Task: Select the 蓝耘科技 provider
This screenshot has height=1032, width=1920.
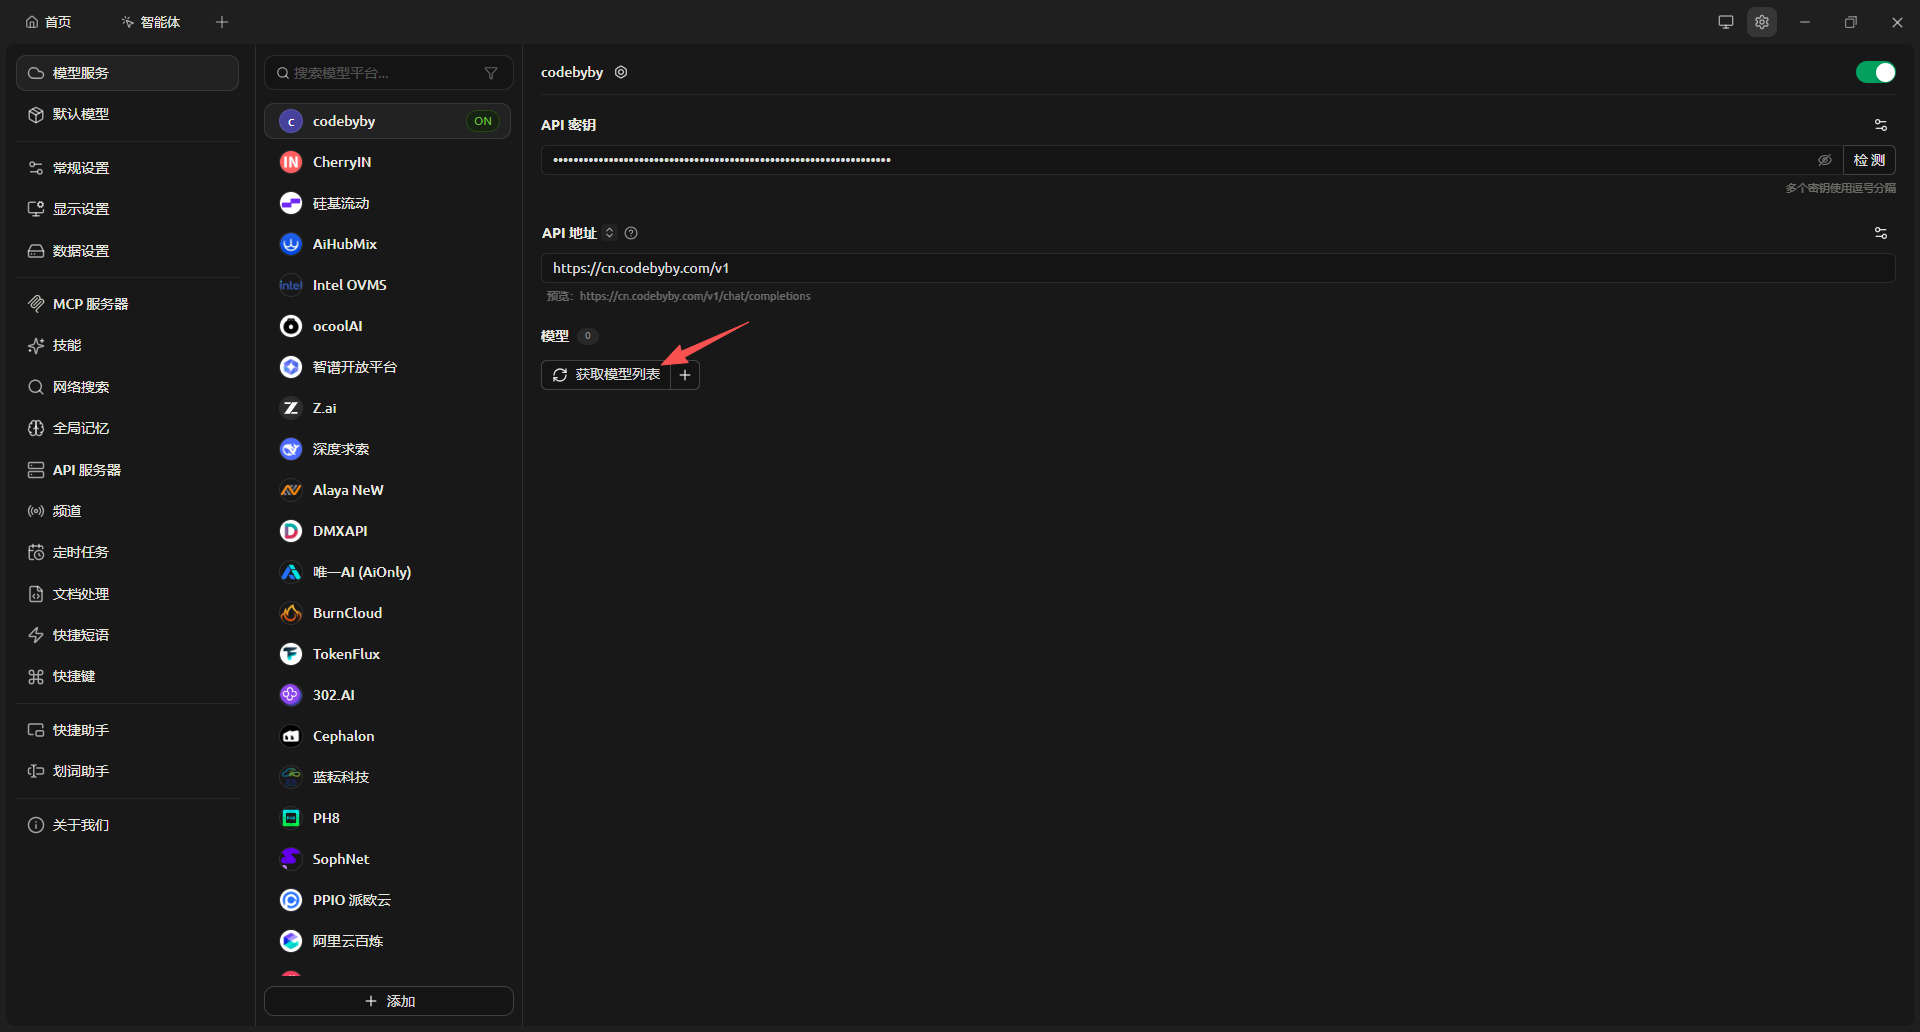Action: tap(388, 777)
